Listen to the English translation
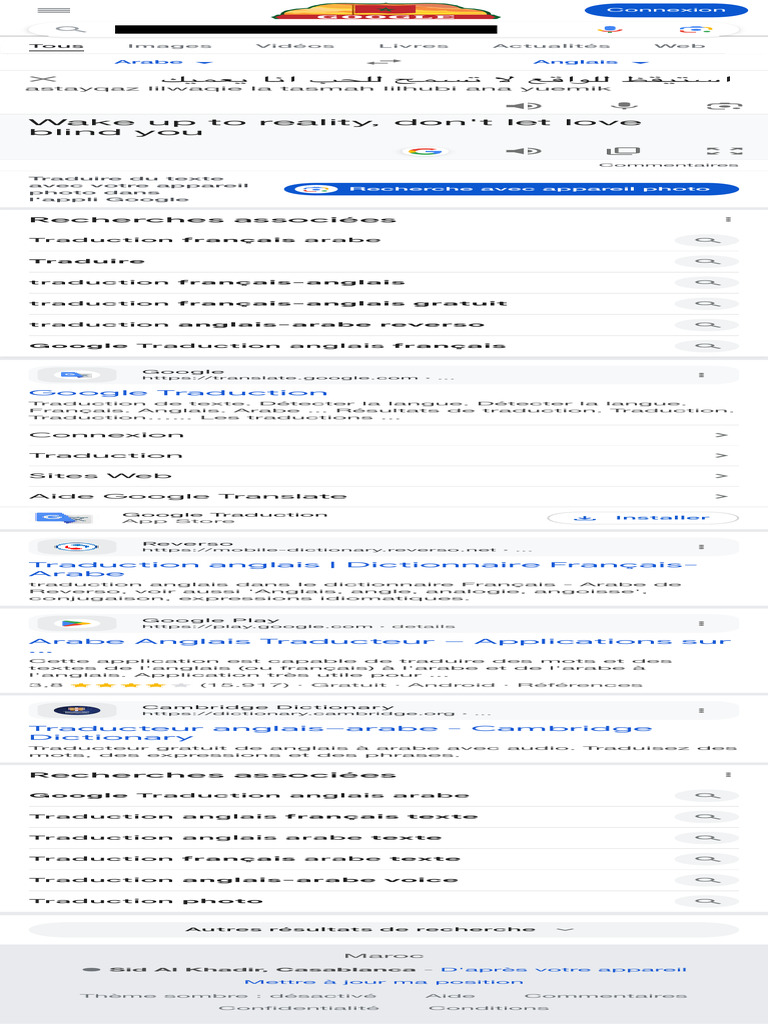 tap(516, 151)
